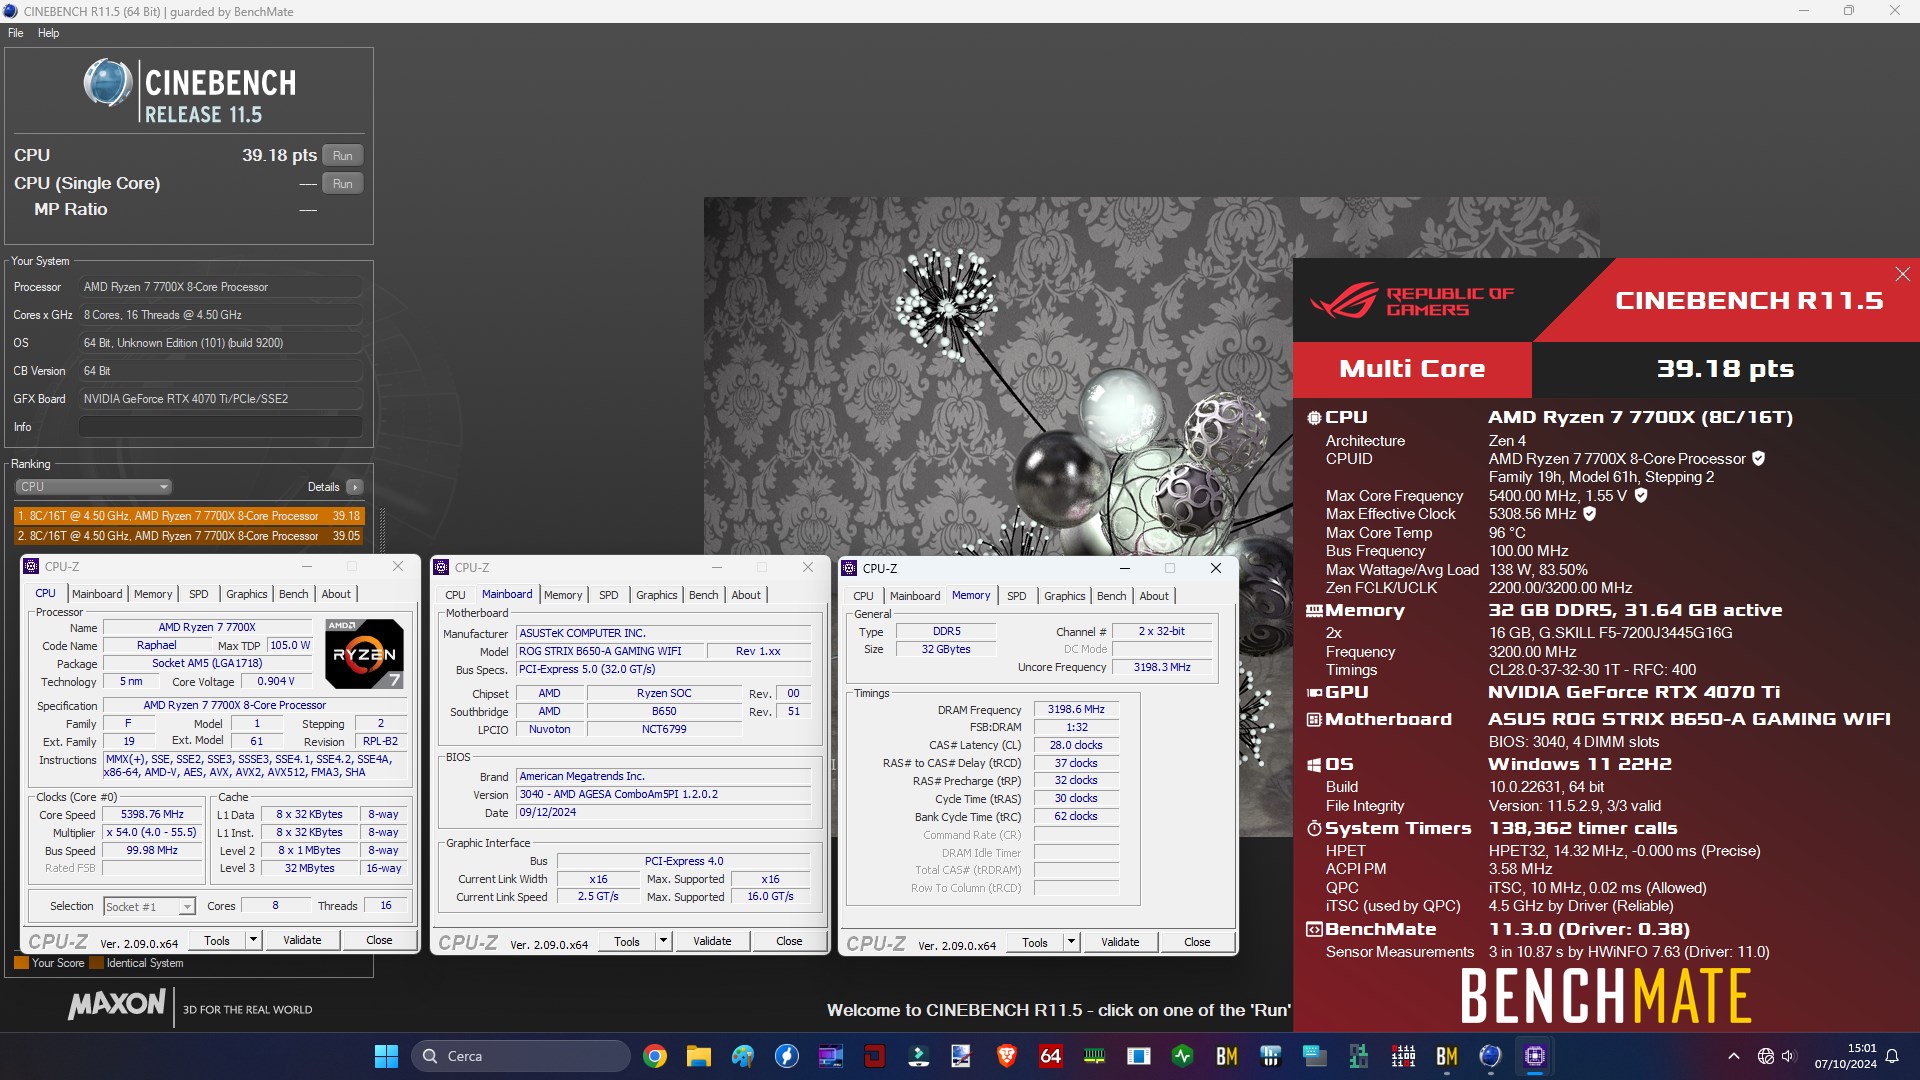Image resolution: width=1920 pixels, height=1080 pixels.
Task: Click the DRAM Frequency 3198.6 MHz value
Action: coord(1076,710)
